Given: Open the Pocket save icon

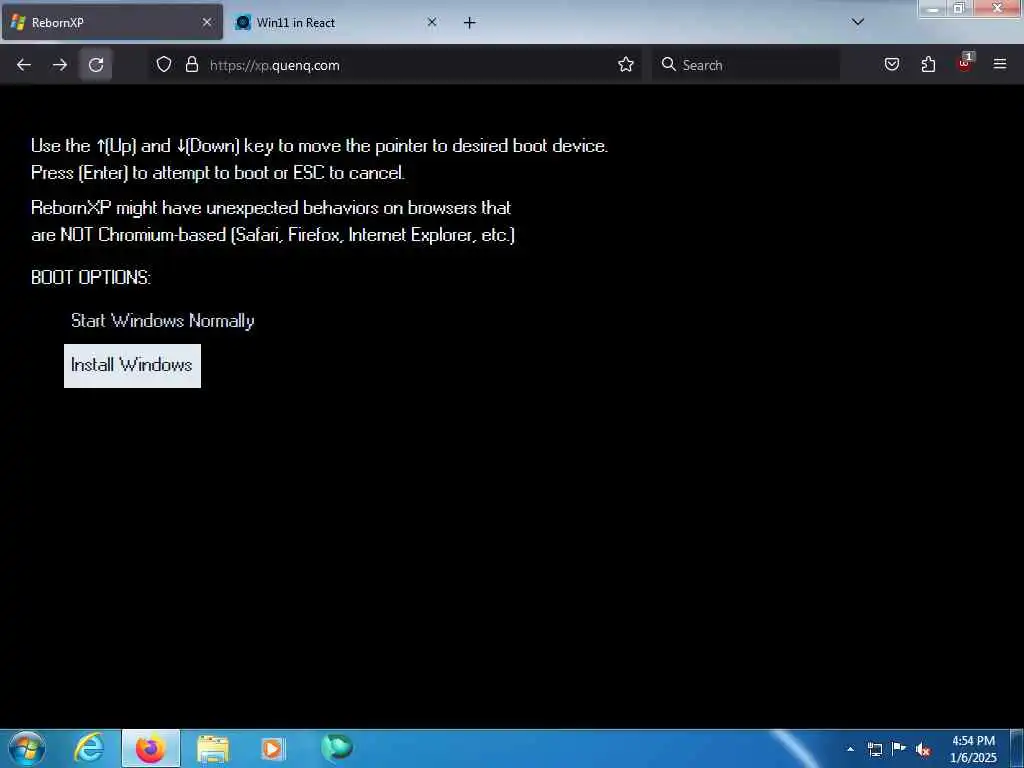Looking at the screenshot, I should [x=891, y=64].
